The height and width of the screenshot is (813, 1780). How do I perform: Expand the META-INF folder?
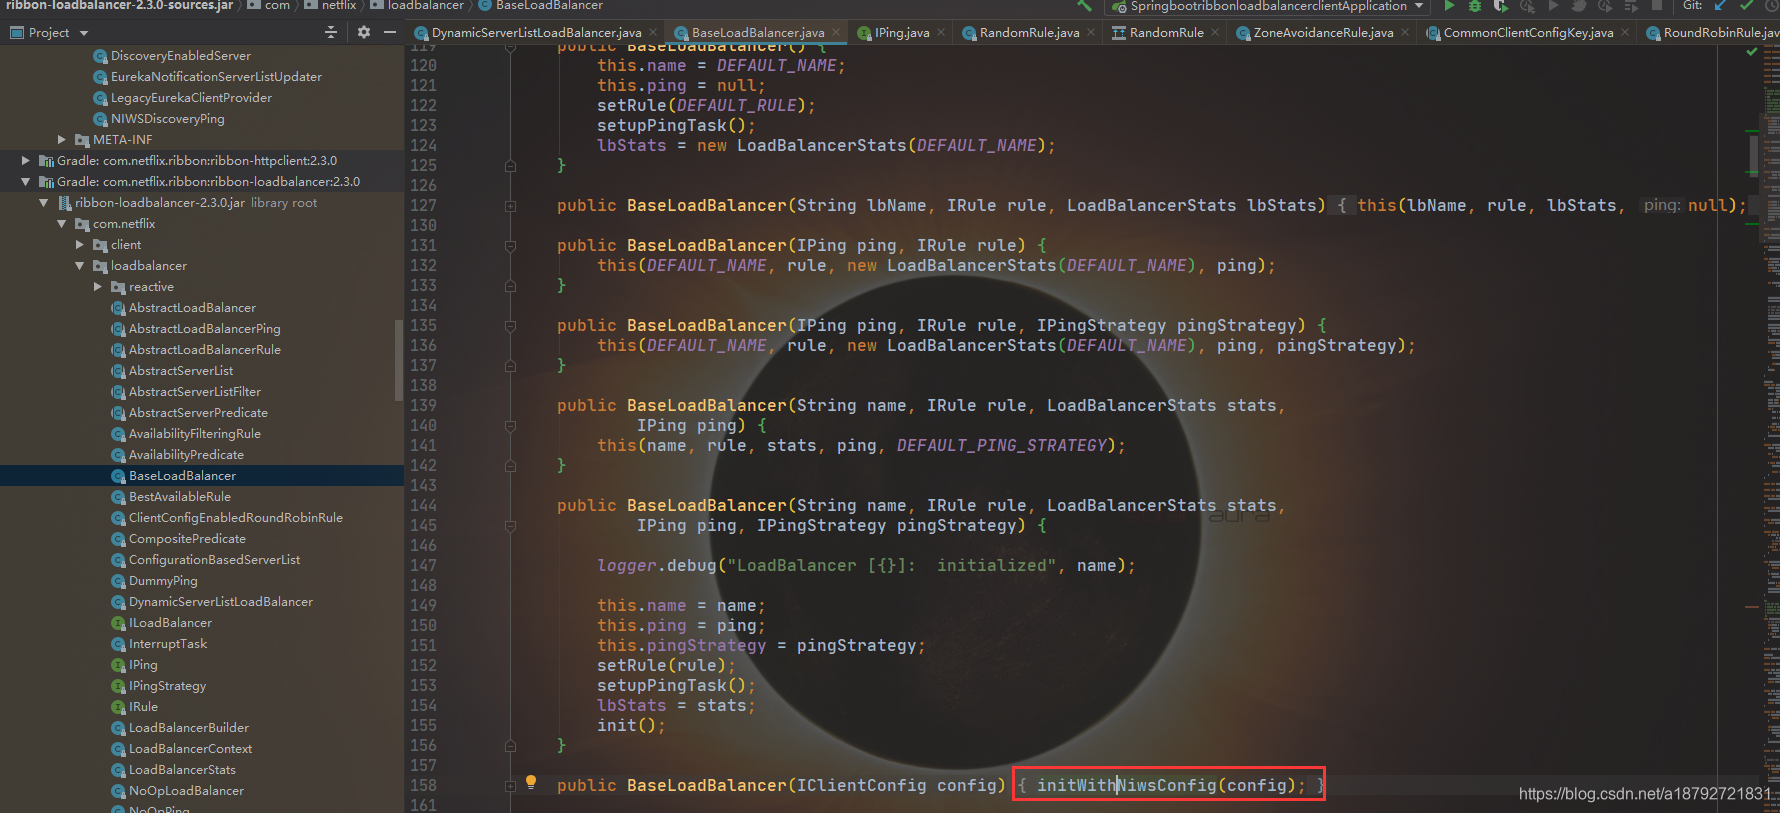[62, 140]
